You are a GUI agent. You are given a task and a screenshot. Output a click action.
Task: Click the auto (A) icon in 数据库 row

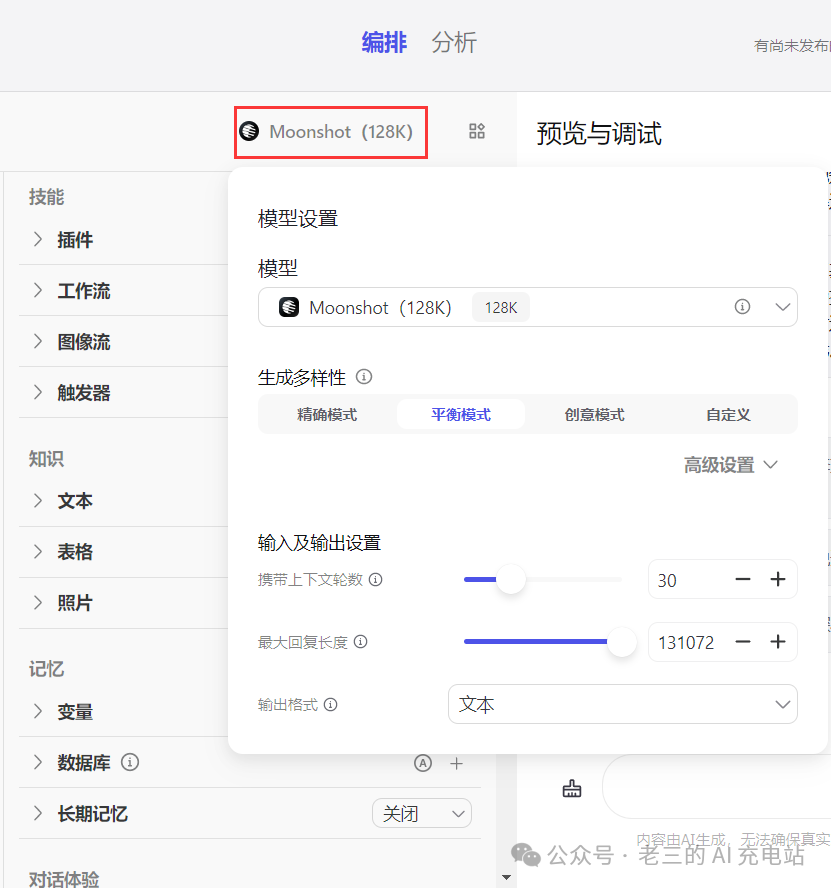[423, 763]
